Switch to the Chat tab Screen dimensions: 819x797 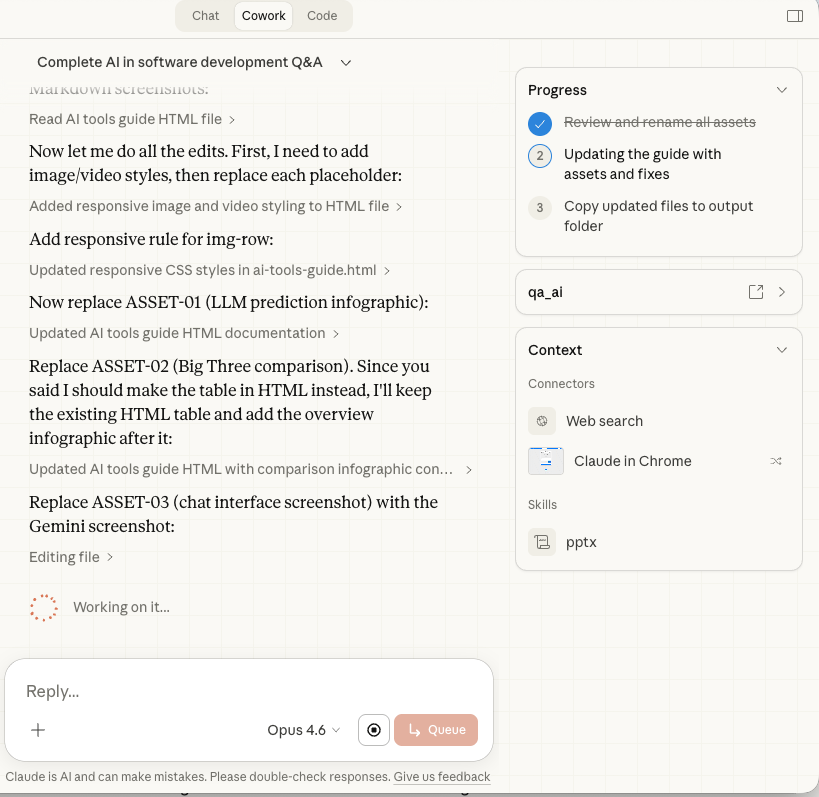[205, 15]
